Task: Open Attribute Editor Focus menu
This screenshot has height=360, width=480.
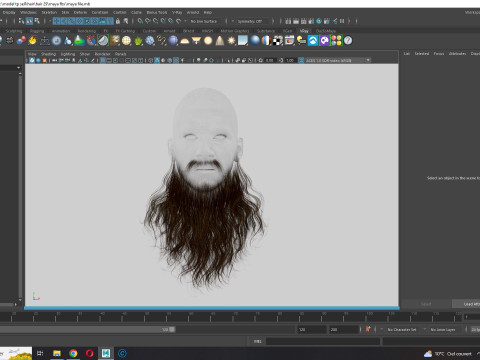Action: (x=439, y=53)
